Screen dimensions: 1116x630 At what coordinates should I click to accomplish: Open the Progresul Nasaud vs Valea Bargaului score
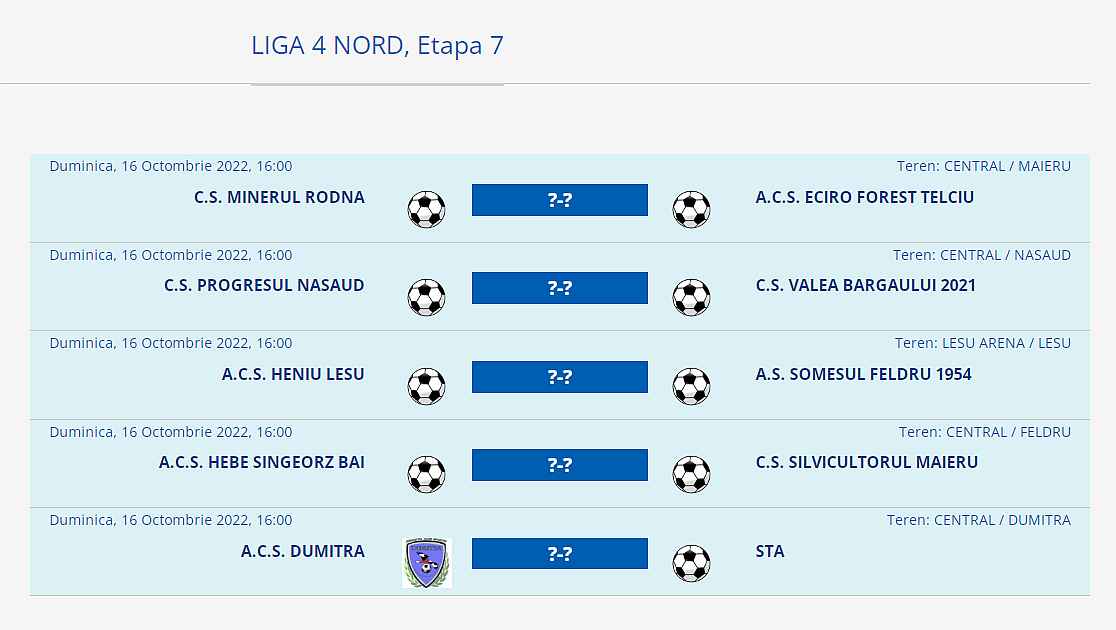560,288
